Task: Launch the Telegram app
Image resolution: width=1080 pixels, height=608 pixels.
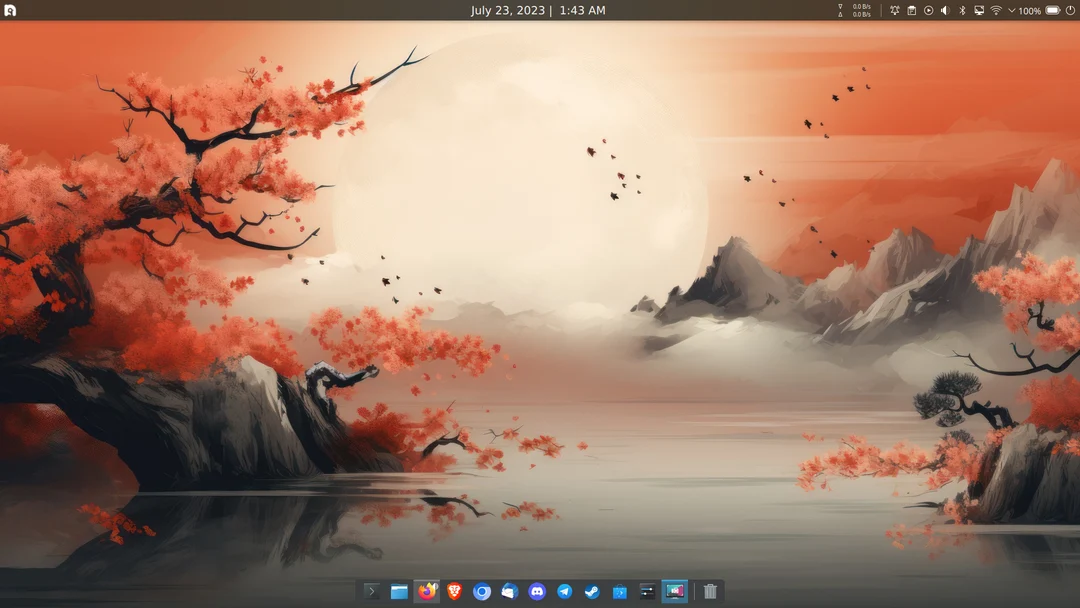Action: (x=563, y=591)
